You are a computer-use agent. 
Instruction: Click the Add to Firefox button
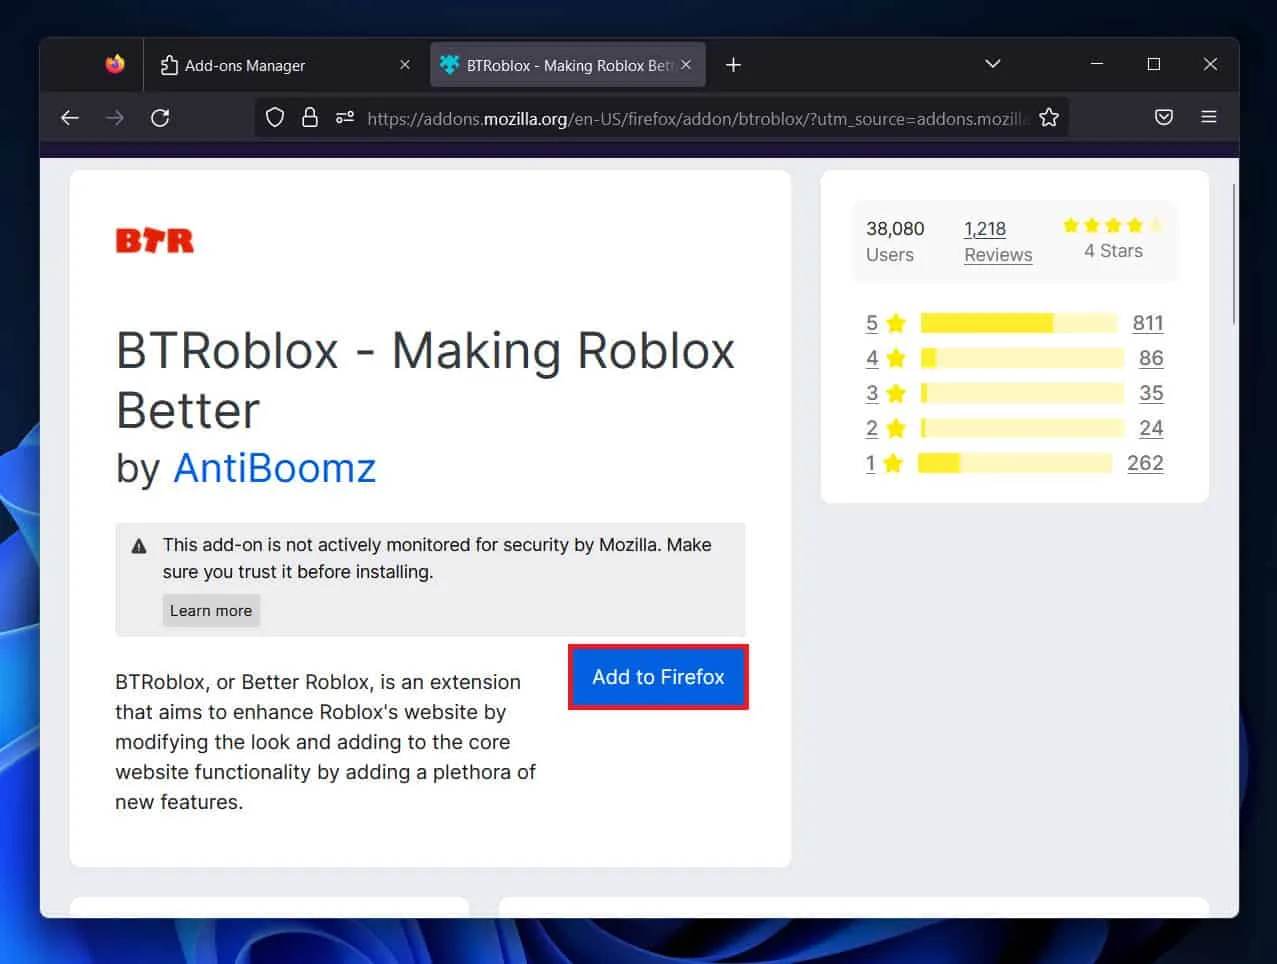pyautogui.click(x=658, y=677)
